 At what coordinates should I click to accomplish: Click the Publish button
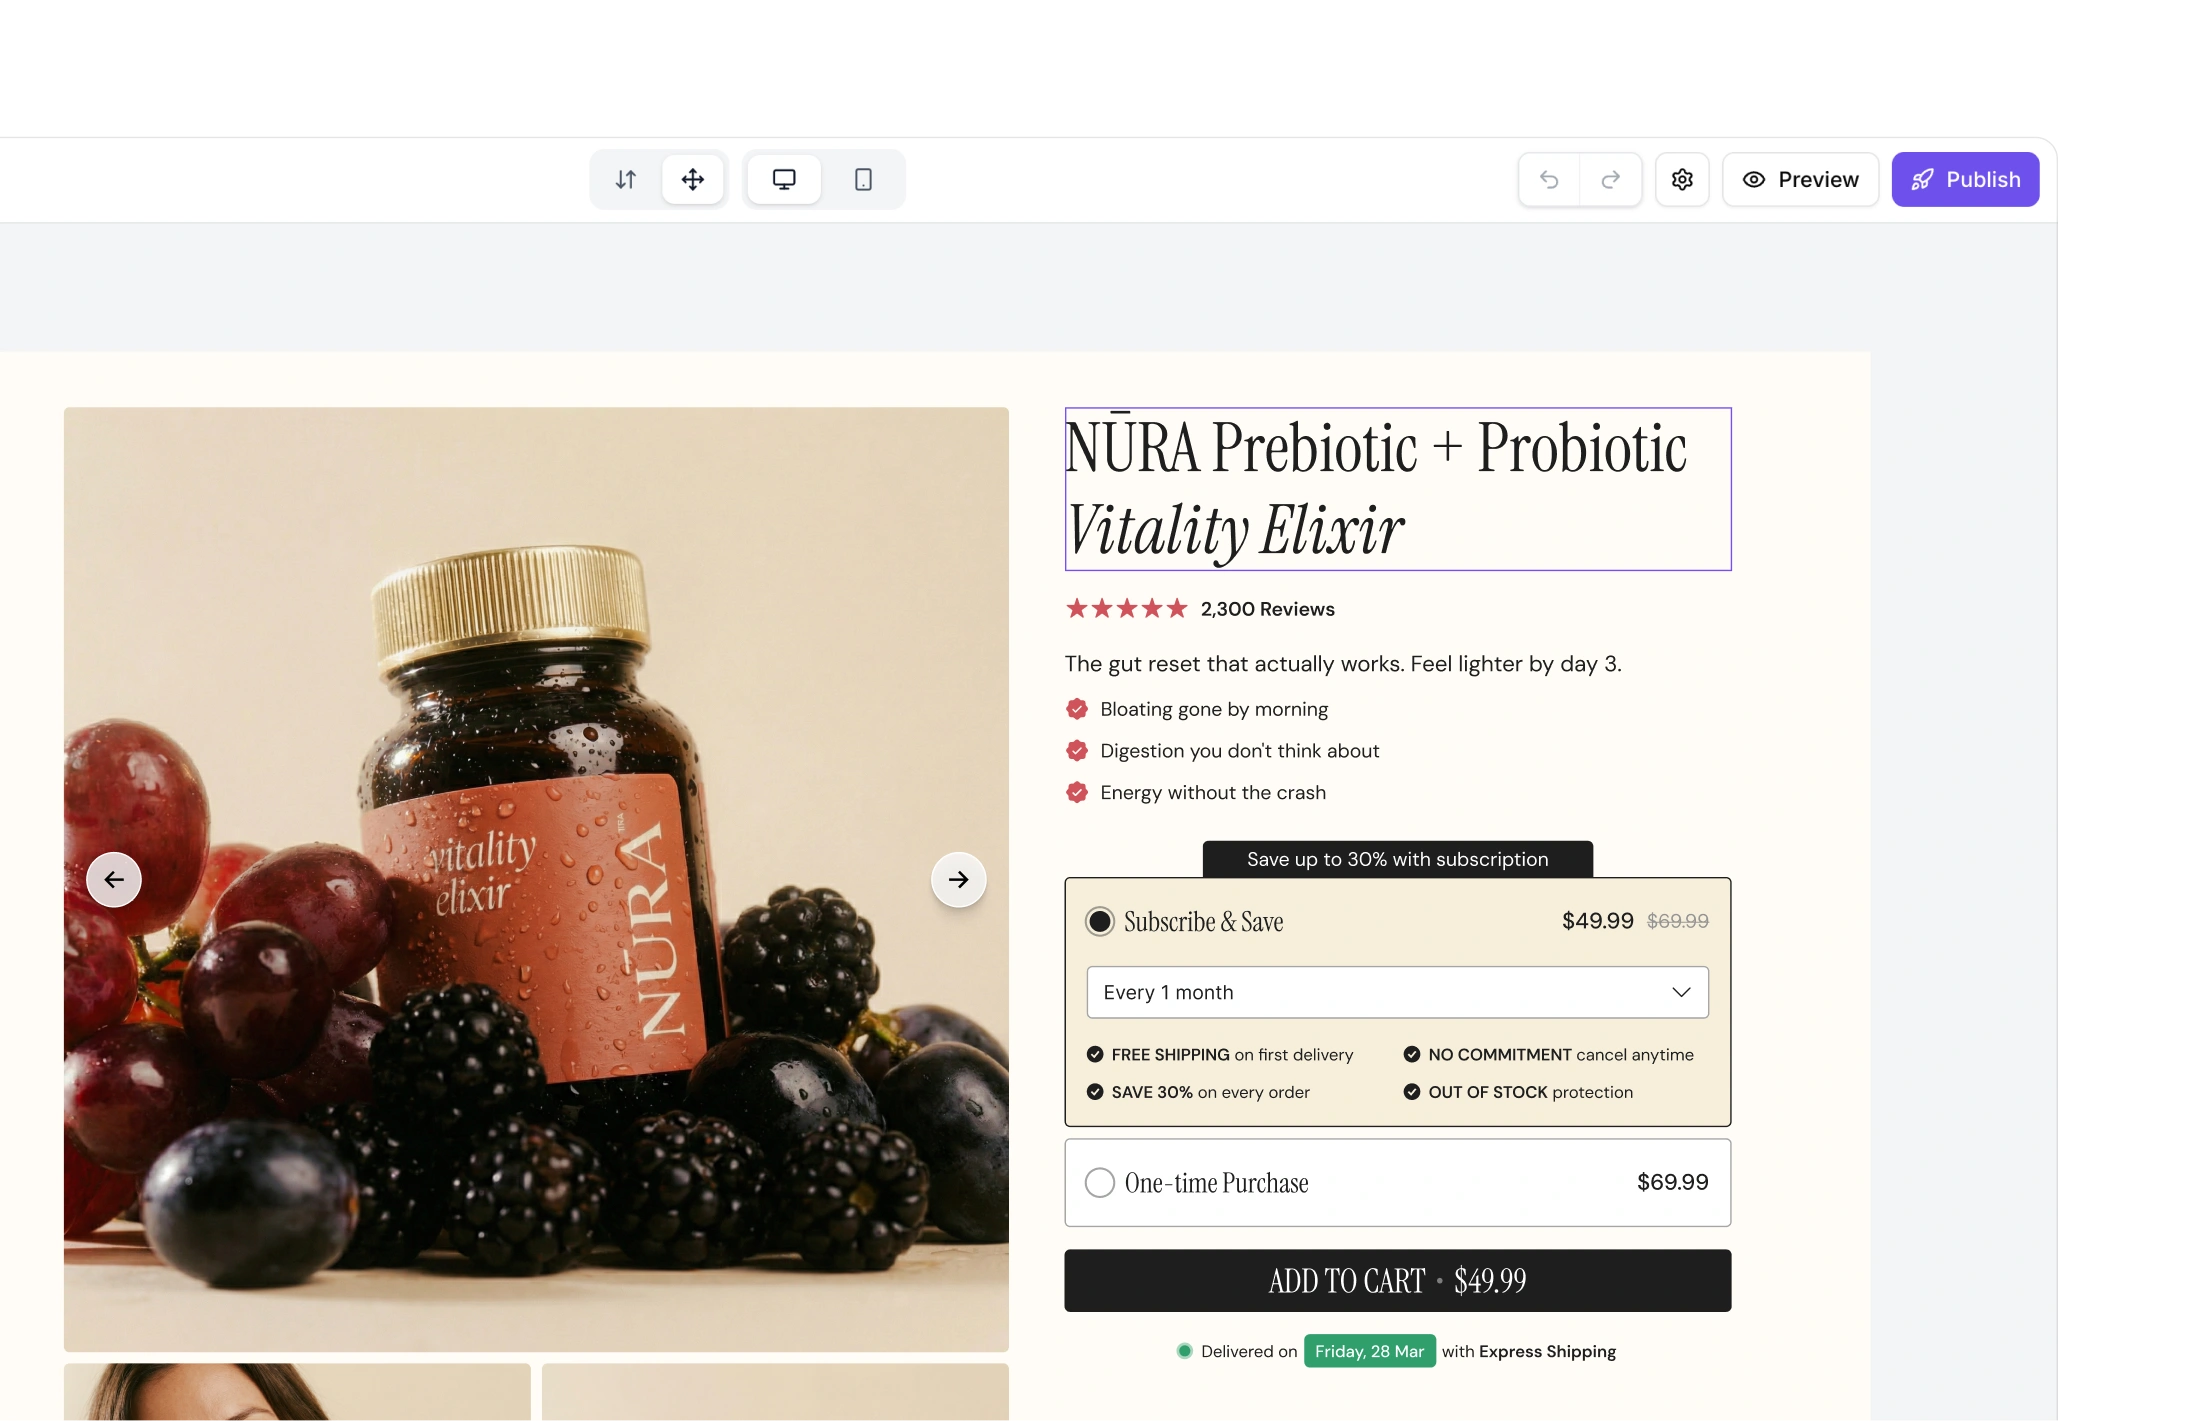click(x=1965, y=180)
